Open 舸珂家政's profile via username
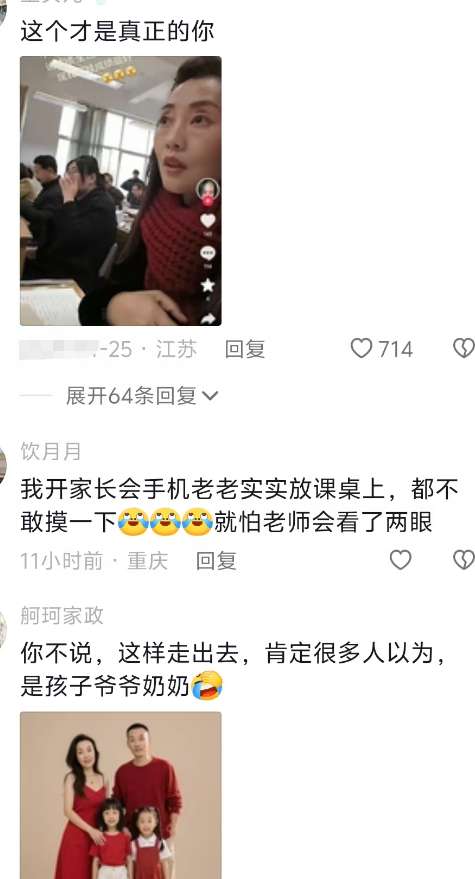 62,616
